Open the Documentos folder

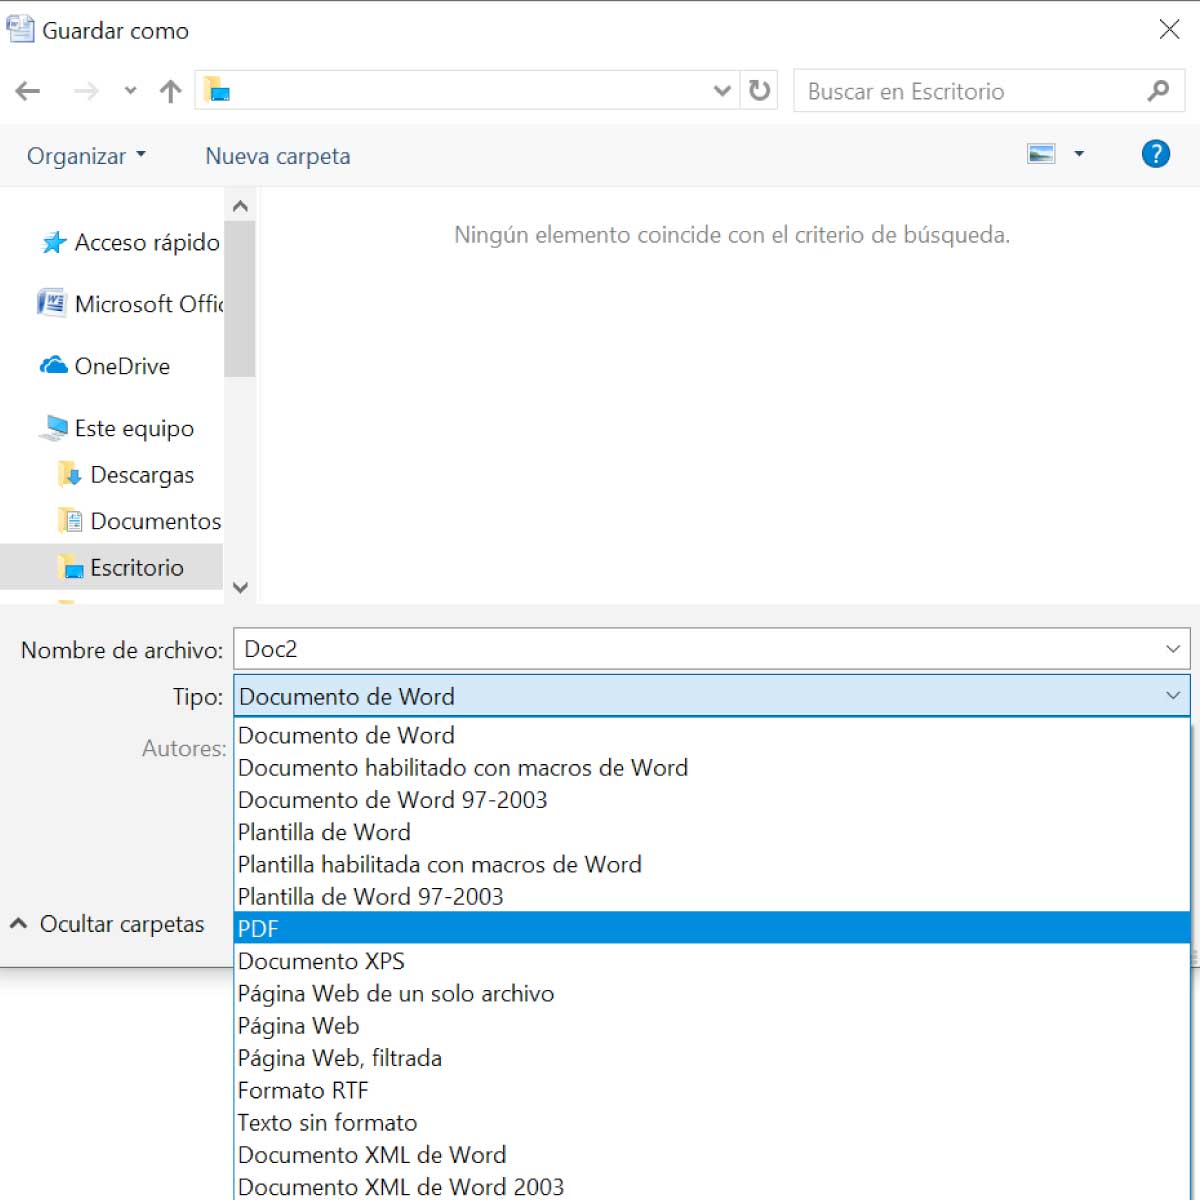156,521
